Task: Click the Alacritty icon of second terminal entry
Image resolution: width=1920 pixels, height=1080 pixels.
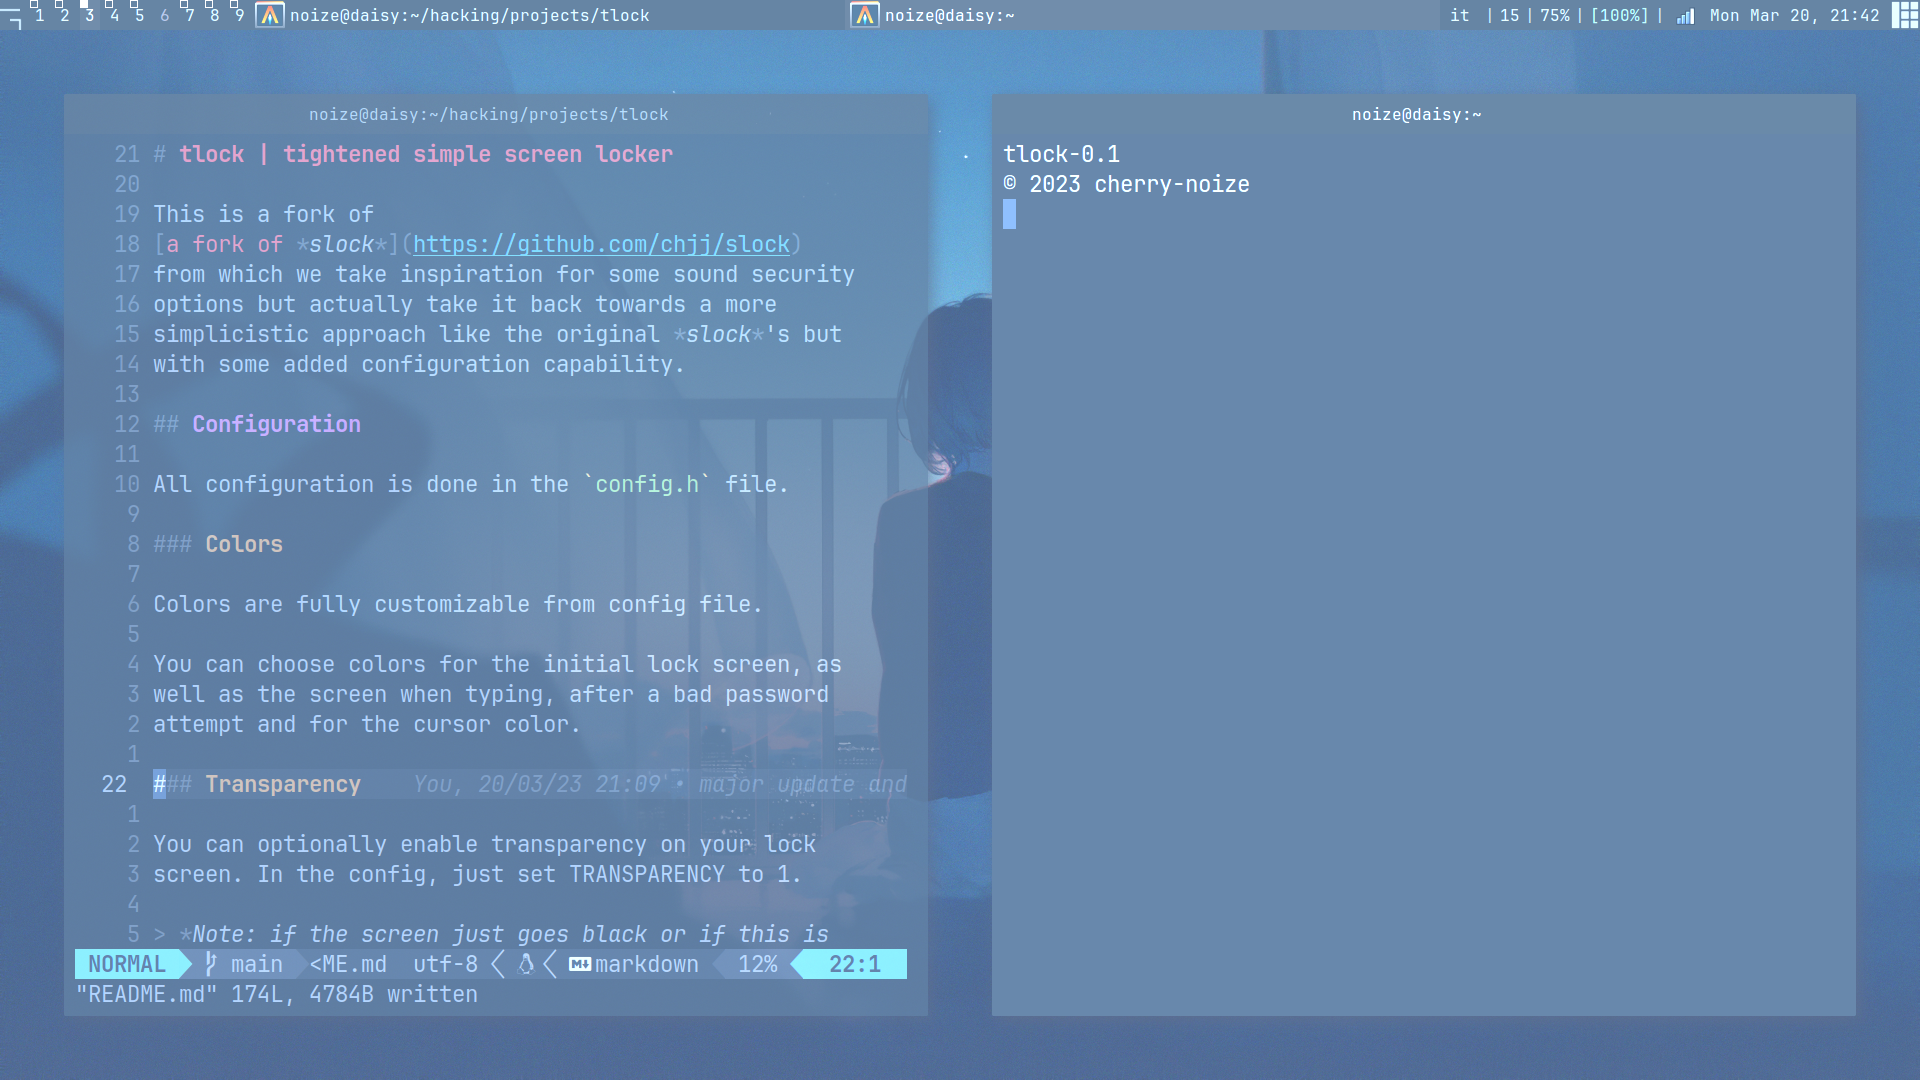Action: [x=865, y=15]
